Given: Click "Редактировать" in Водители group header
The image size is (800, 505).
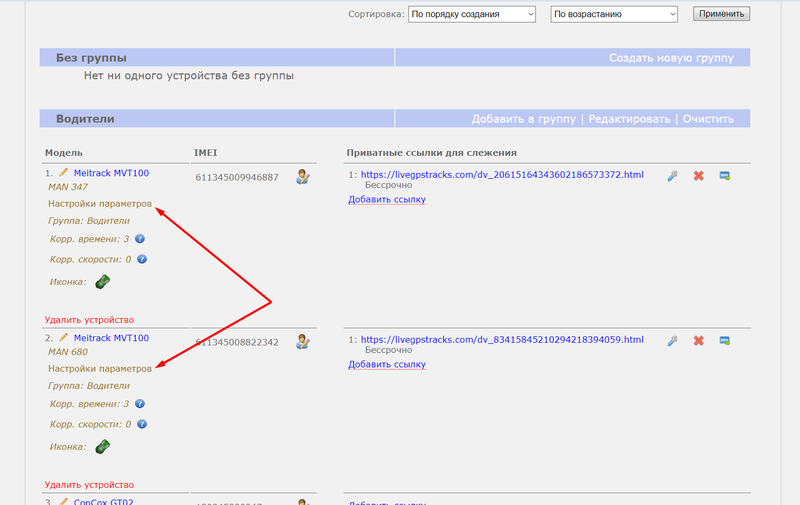Looking at the screenshot, I should [x=629, y=119].
